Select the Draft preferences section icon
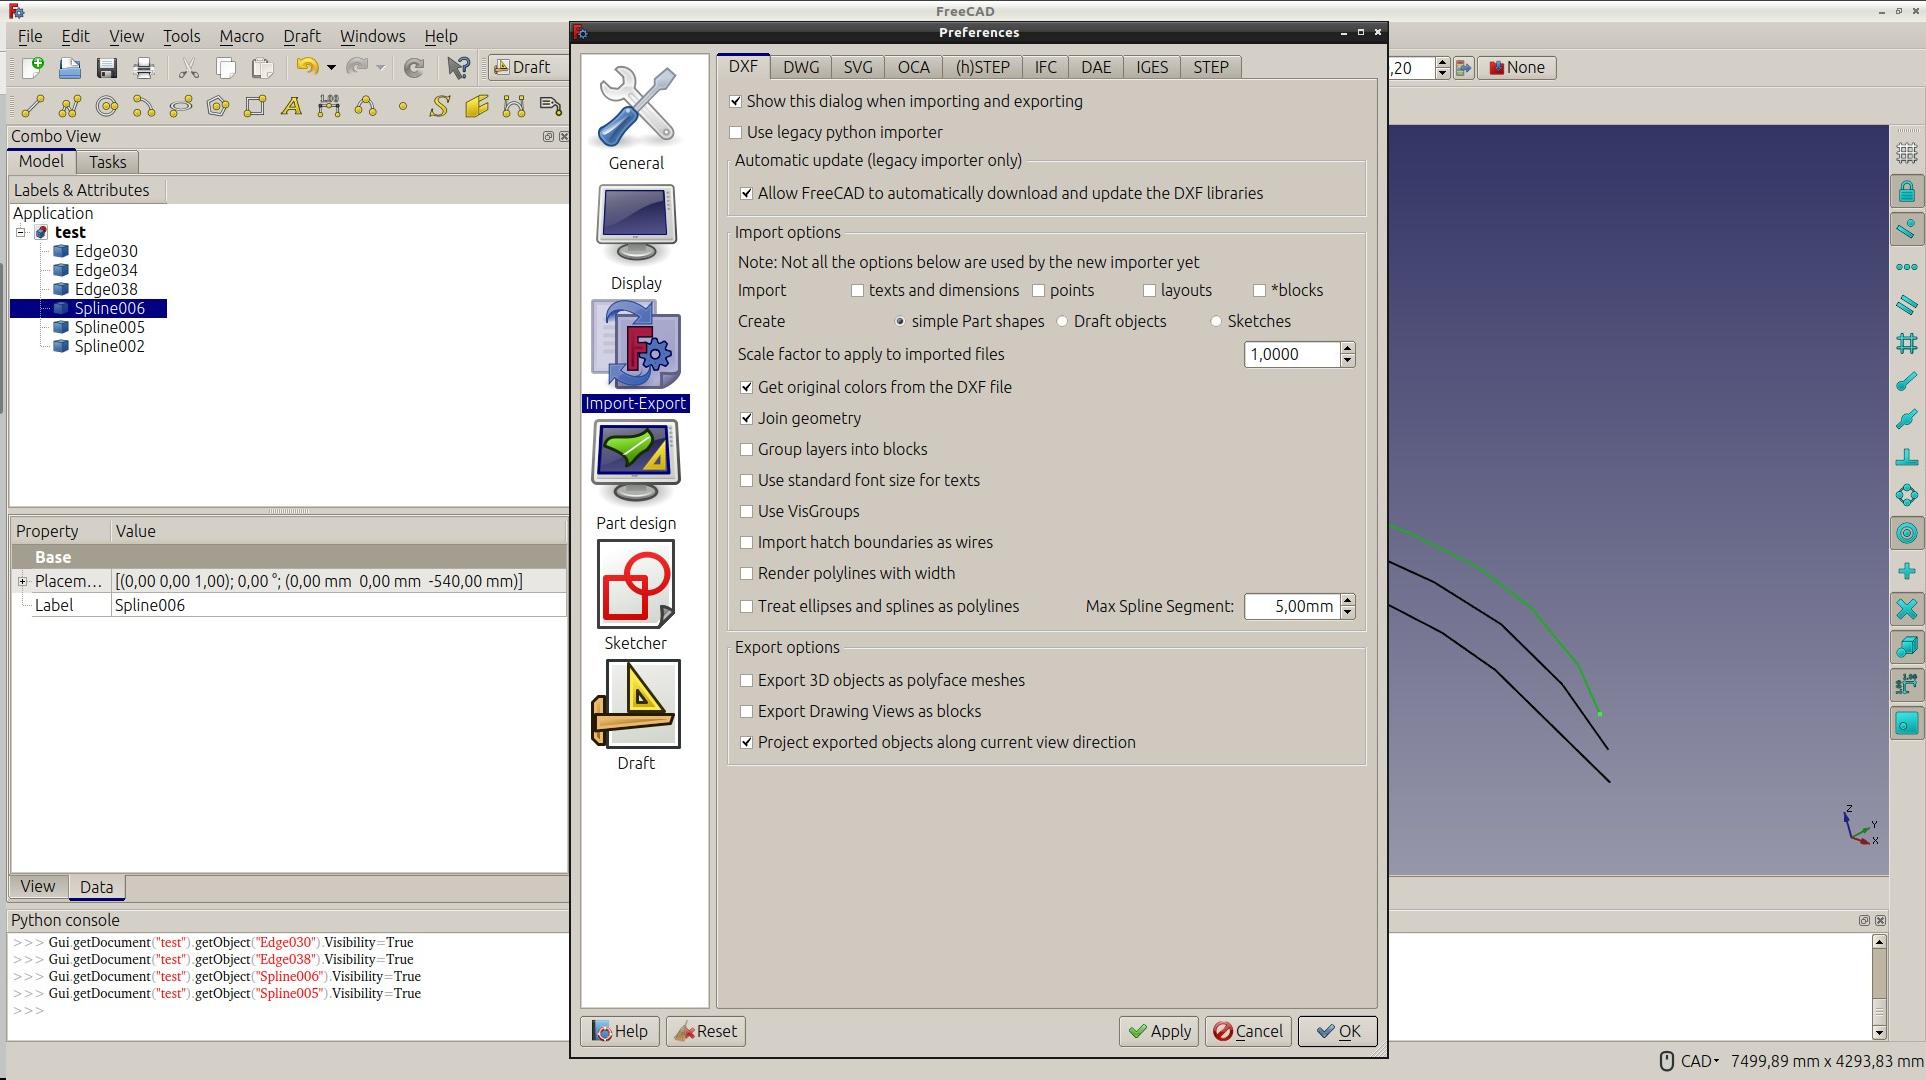The width and height of the screenshot is (1926, 1080). (x=636, y=705)
